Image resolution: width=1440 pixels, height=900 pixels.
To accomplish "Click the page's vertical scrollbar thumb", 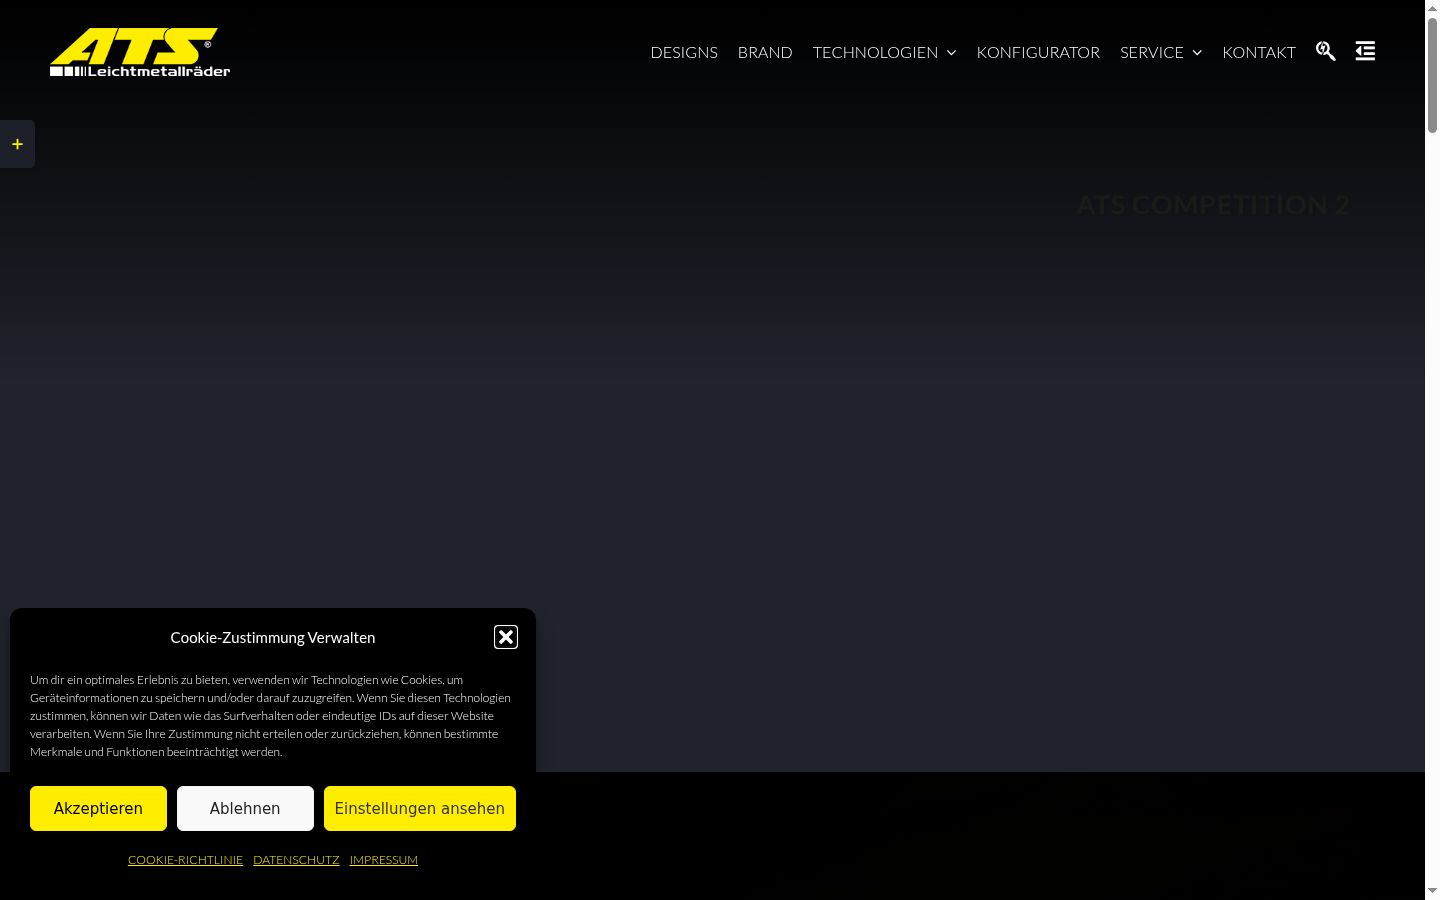I will [x=1432, y=75].
